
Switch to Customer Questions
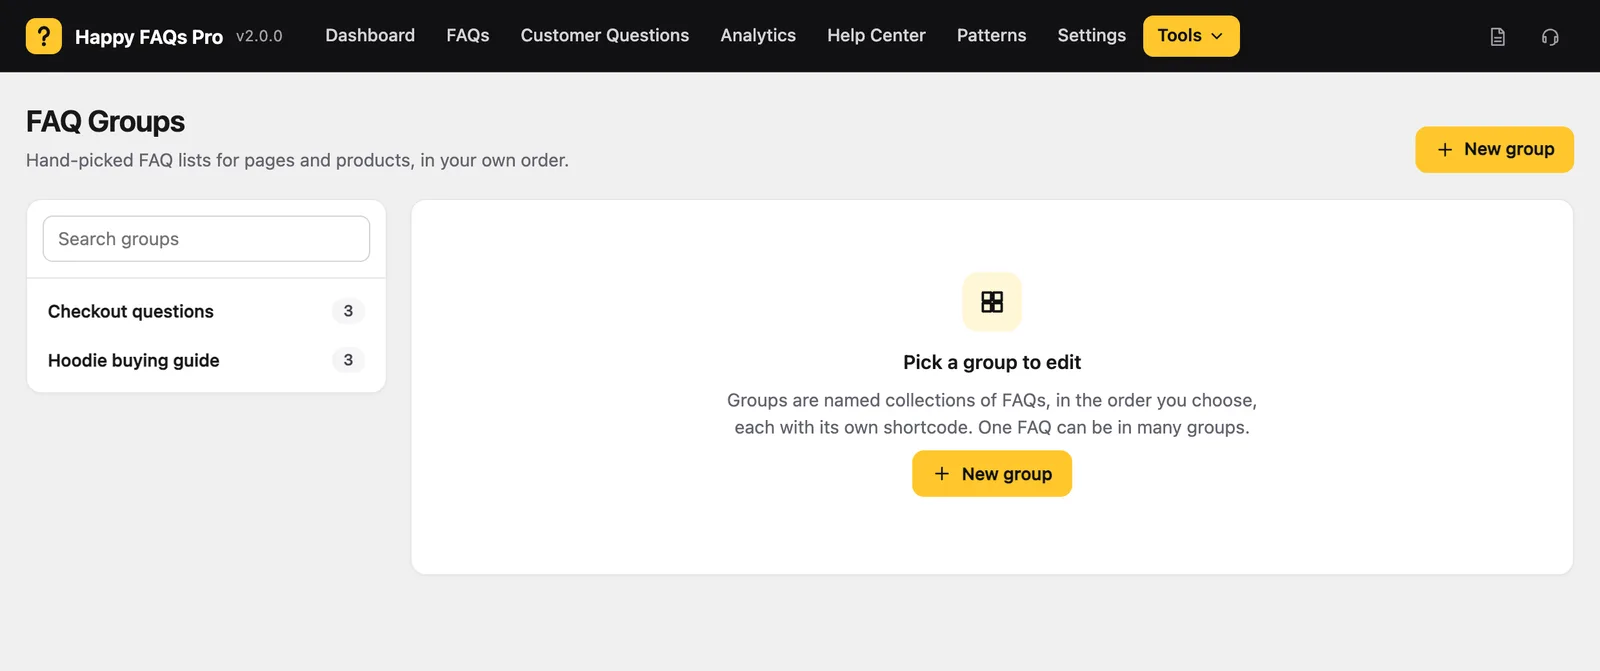pos(605,36)
